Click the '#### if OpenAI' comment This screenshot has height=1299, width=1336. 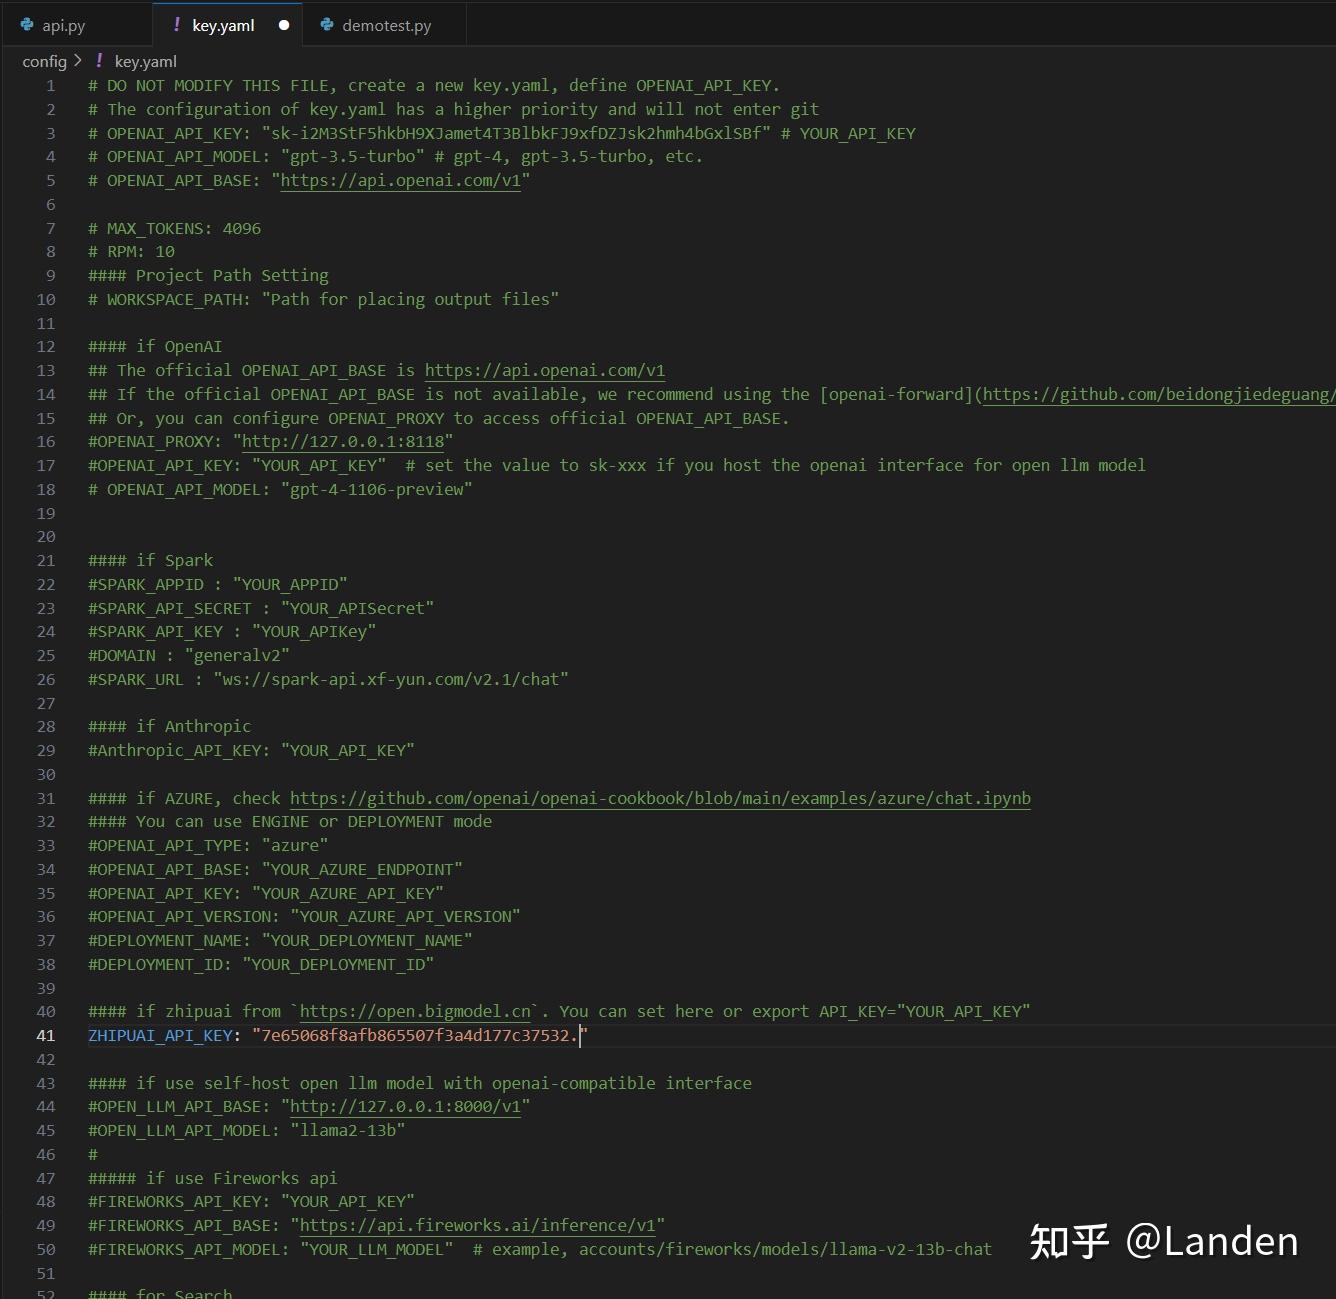(155, 346)
